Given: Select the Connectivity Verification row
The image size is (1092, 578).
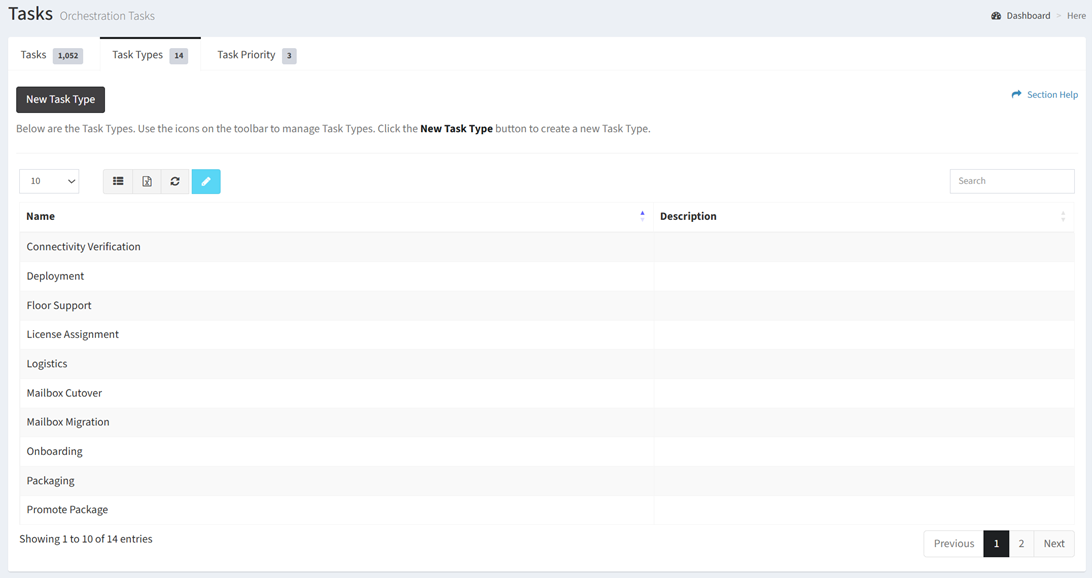Looking at the screenshot, I should 83,247.
